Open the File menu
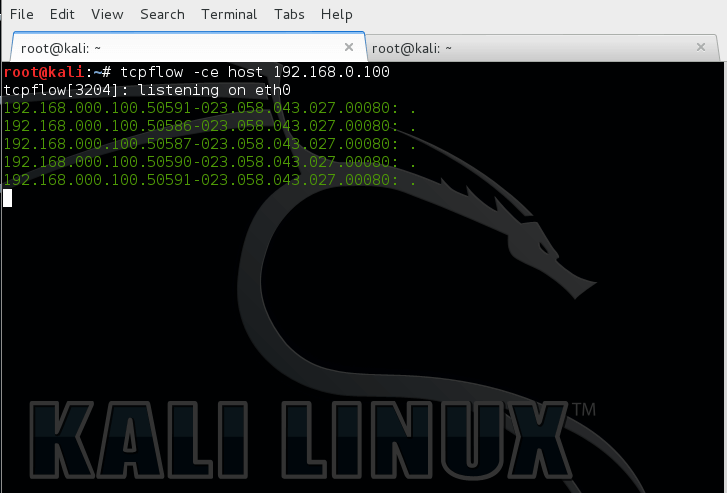The image size is (727, 493). 21,14
